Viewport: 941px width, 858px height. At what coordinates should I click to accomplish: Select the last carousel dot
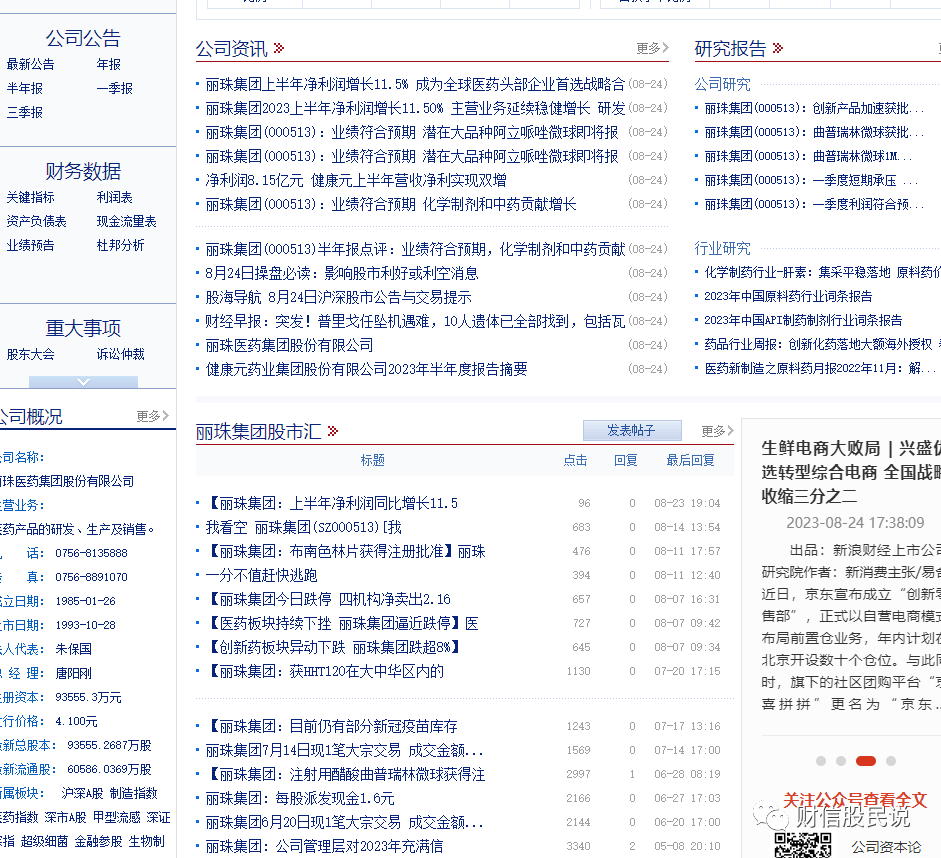(x=891, y=761)
